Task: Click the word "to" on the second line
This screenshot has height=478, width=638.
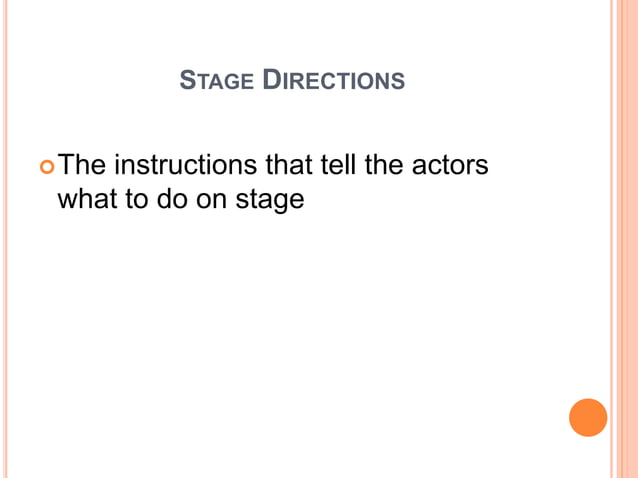Action: (133, 199)
